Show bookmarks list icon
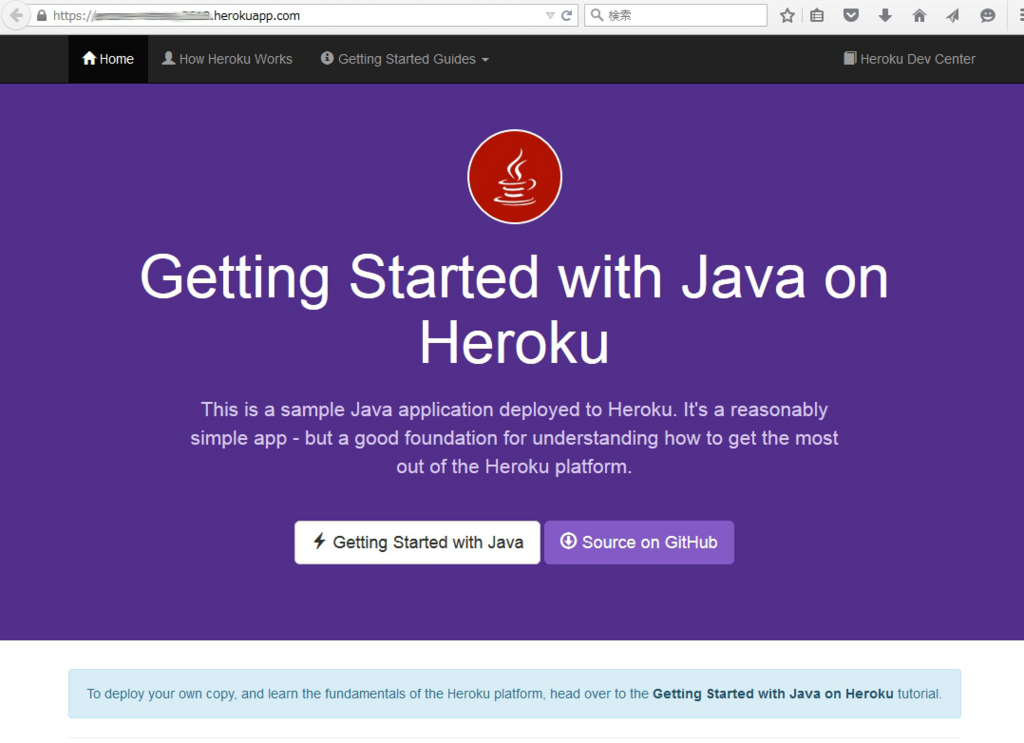 tap(817, 16)
